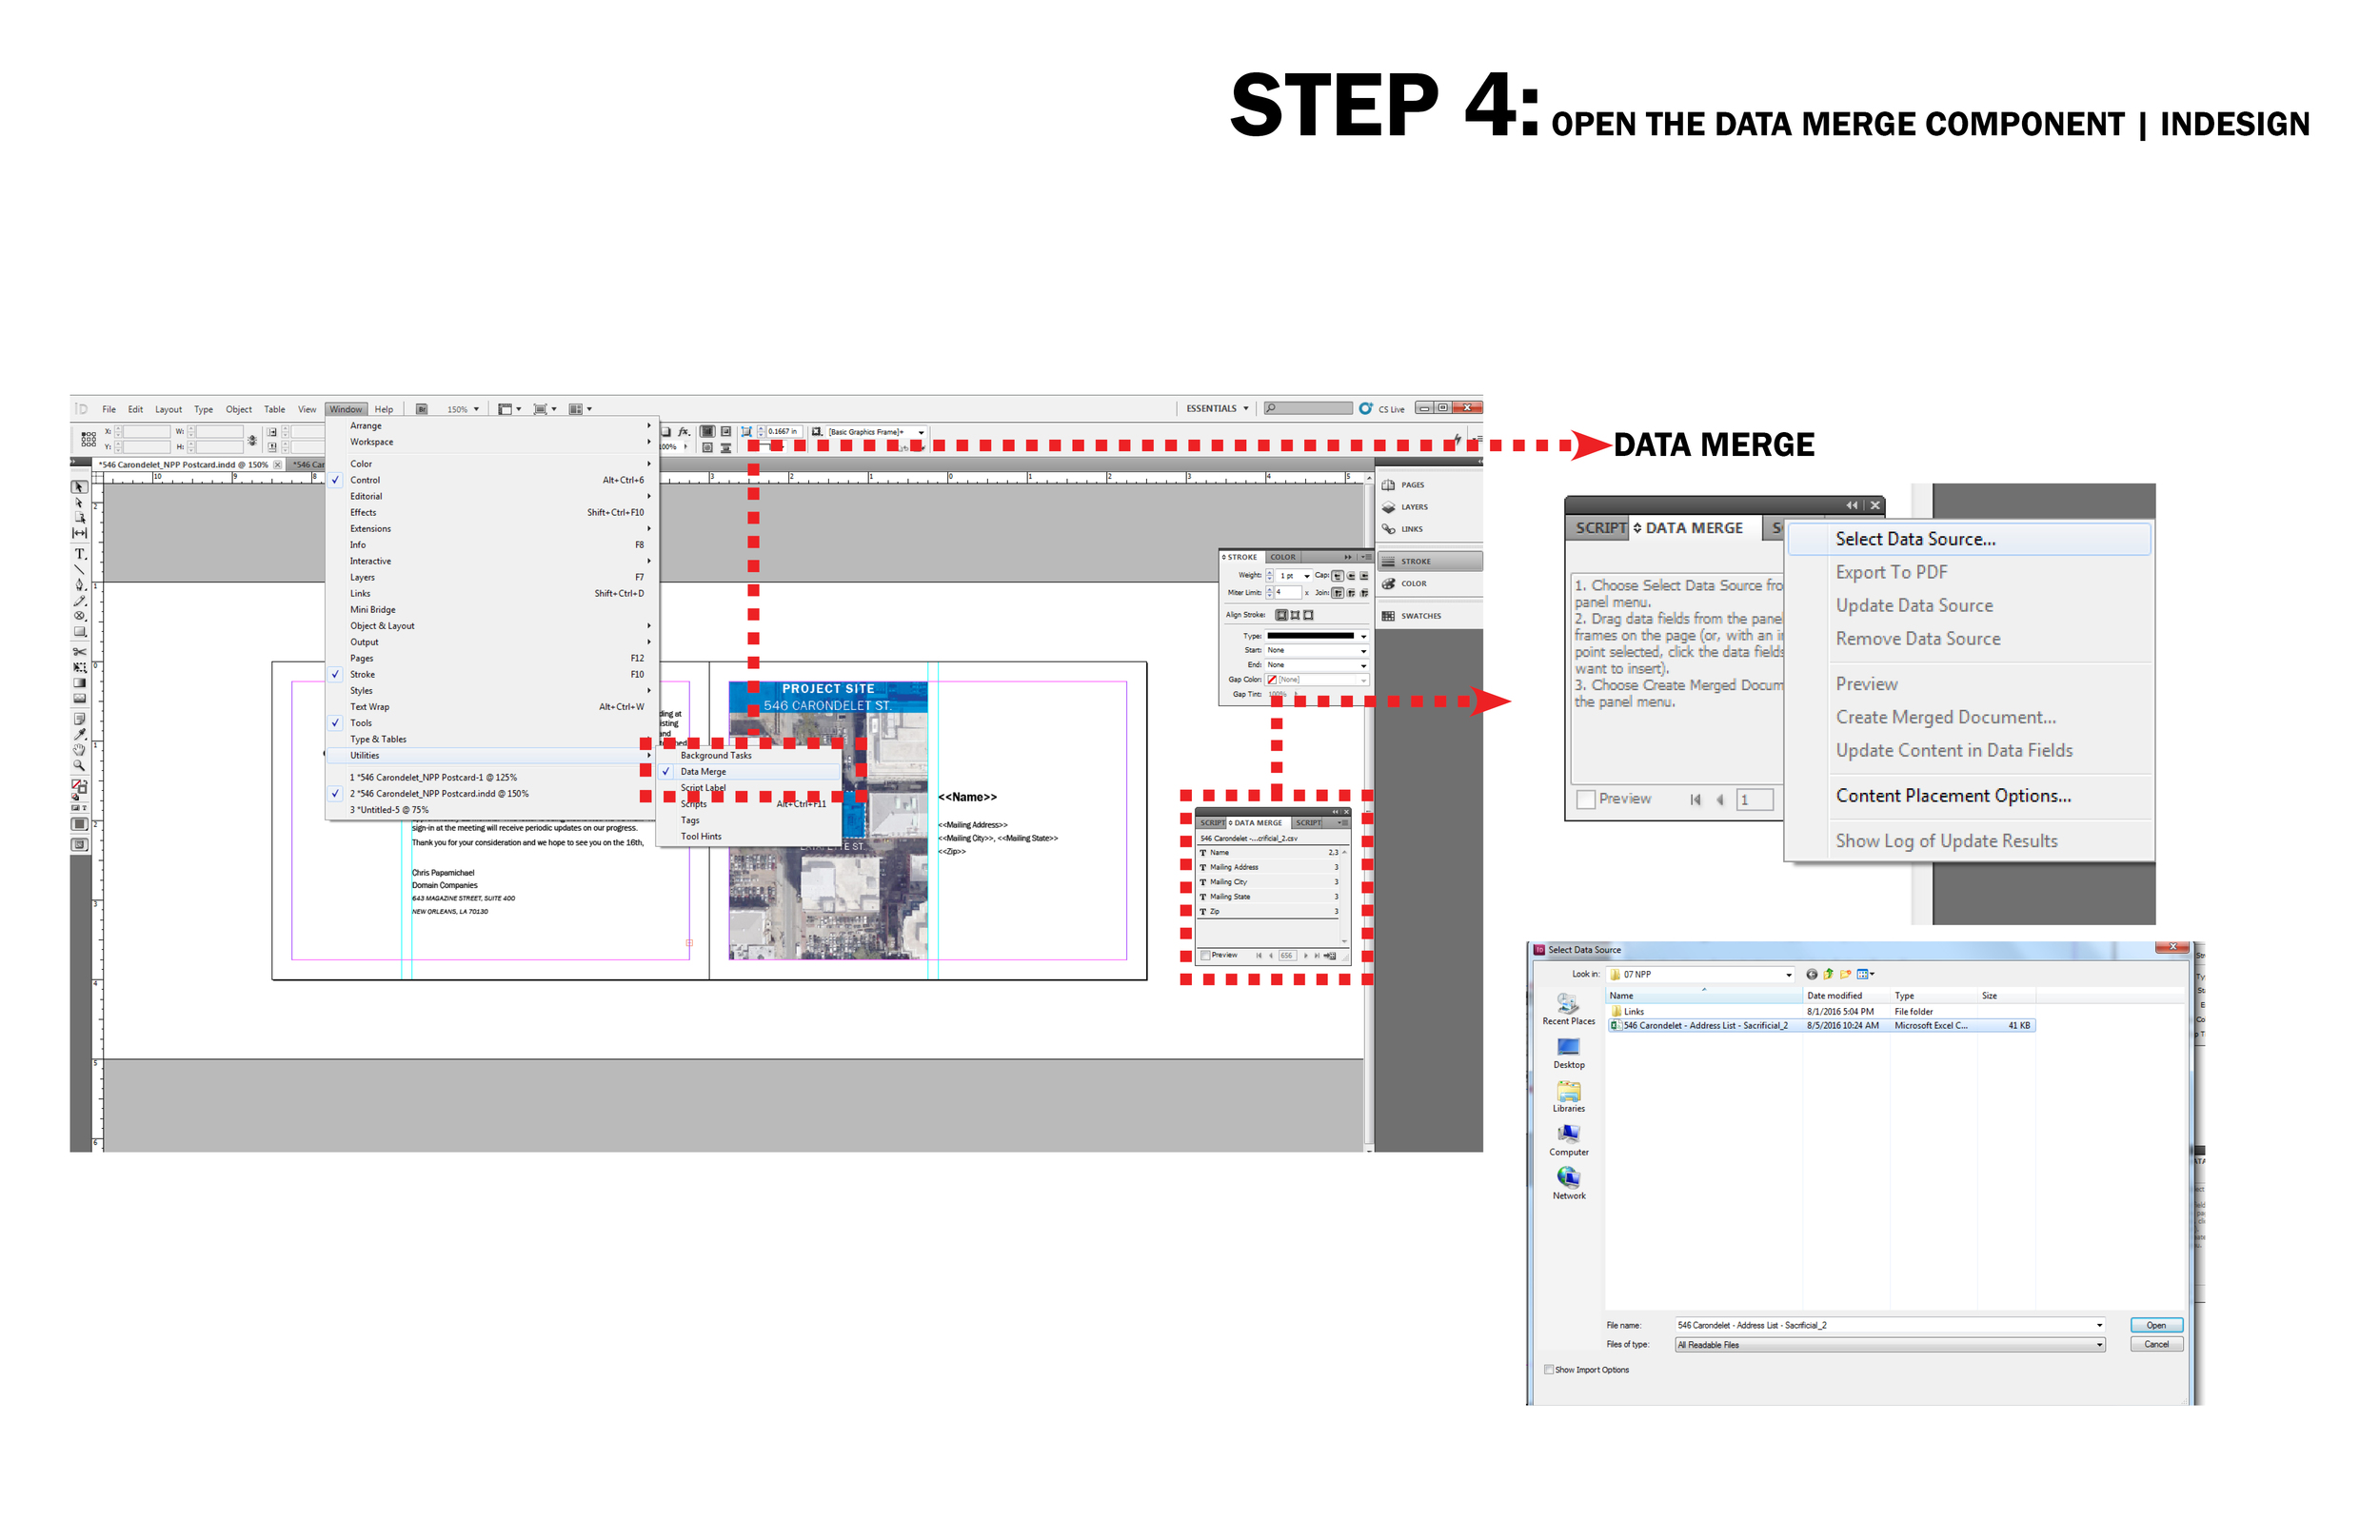Open stroke Type dropdown
The height and width of the screenshot is (1540, 2380).
(x=1317, y=636)
